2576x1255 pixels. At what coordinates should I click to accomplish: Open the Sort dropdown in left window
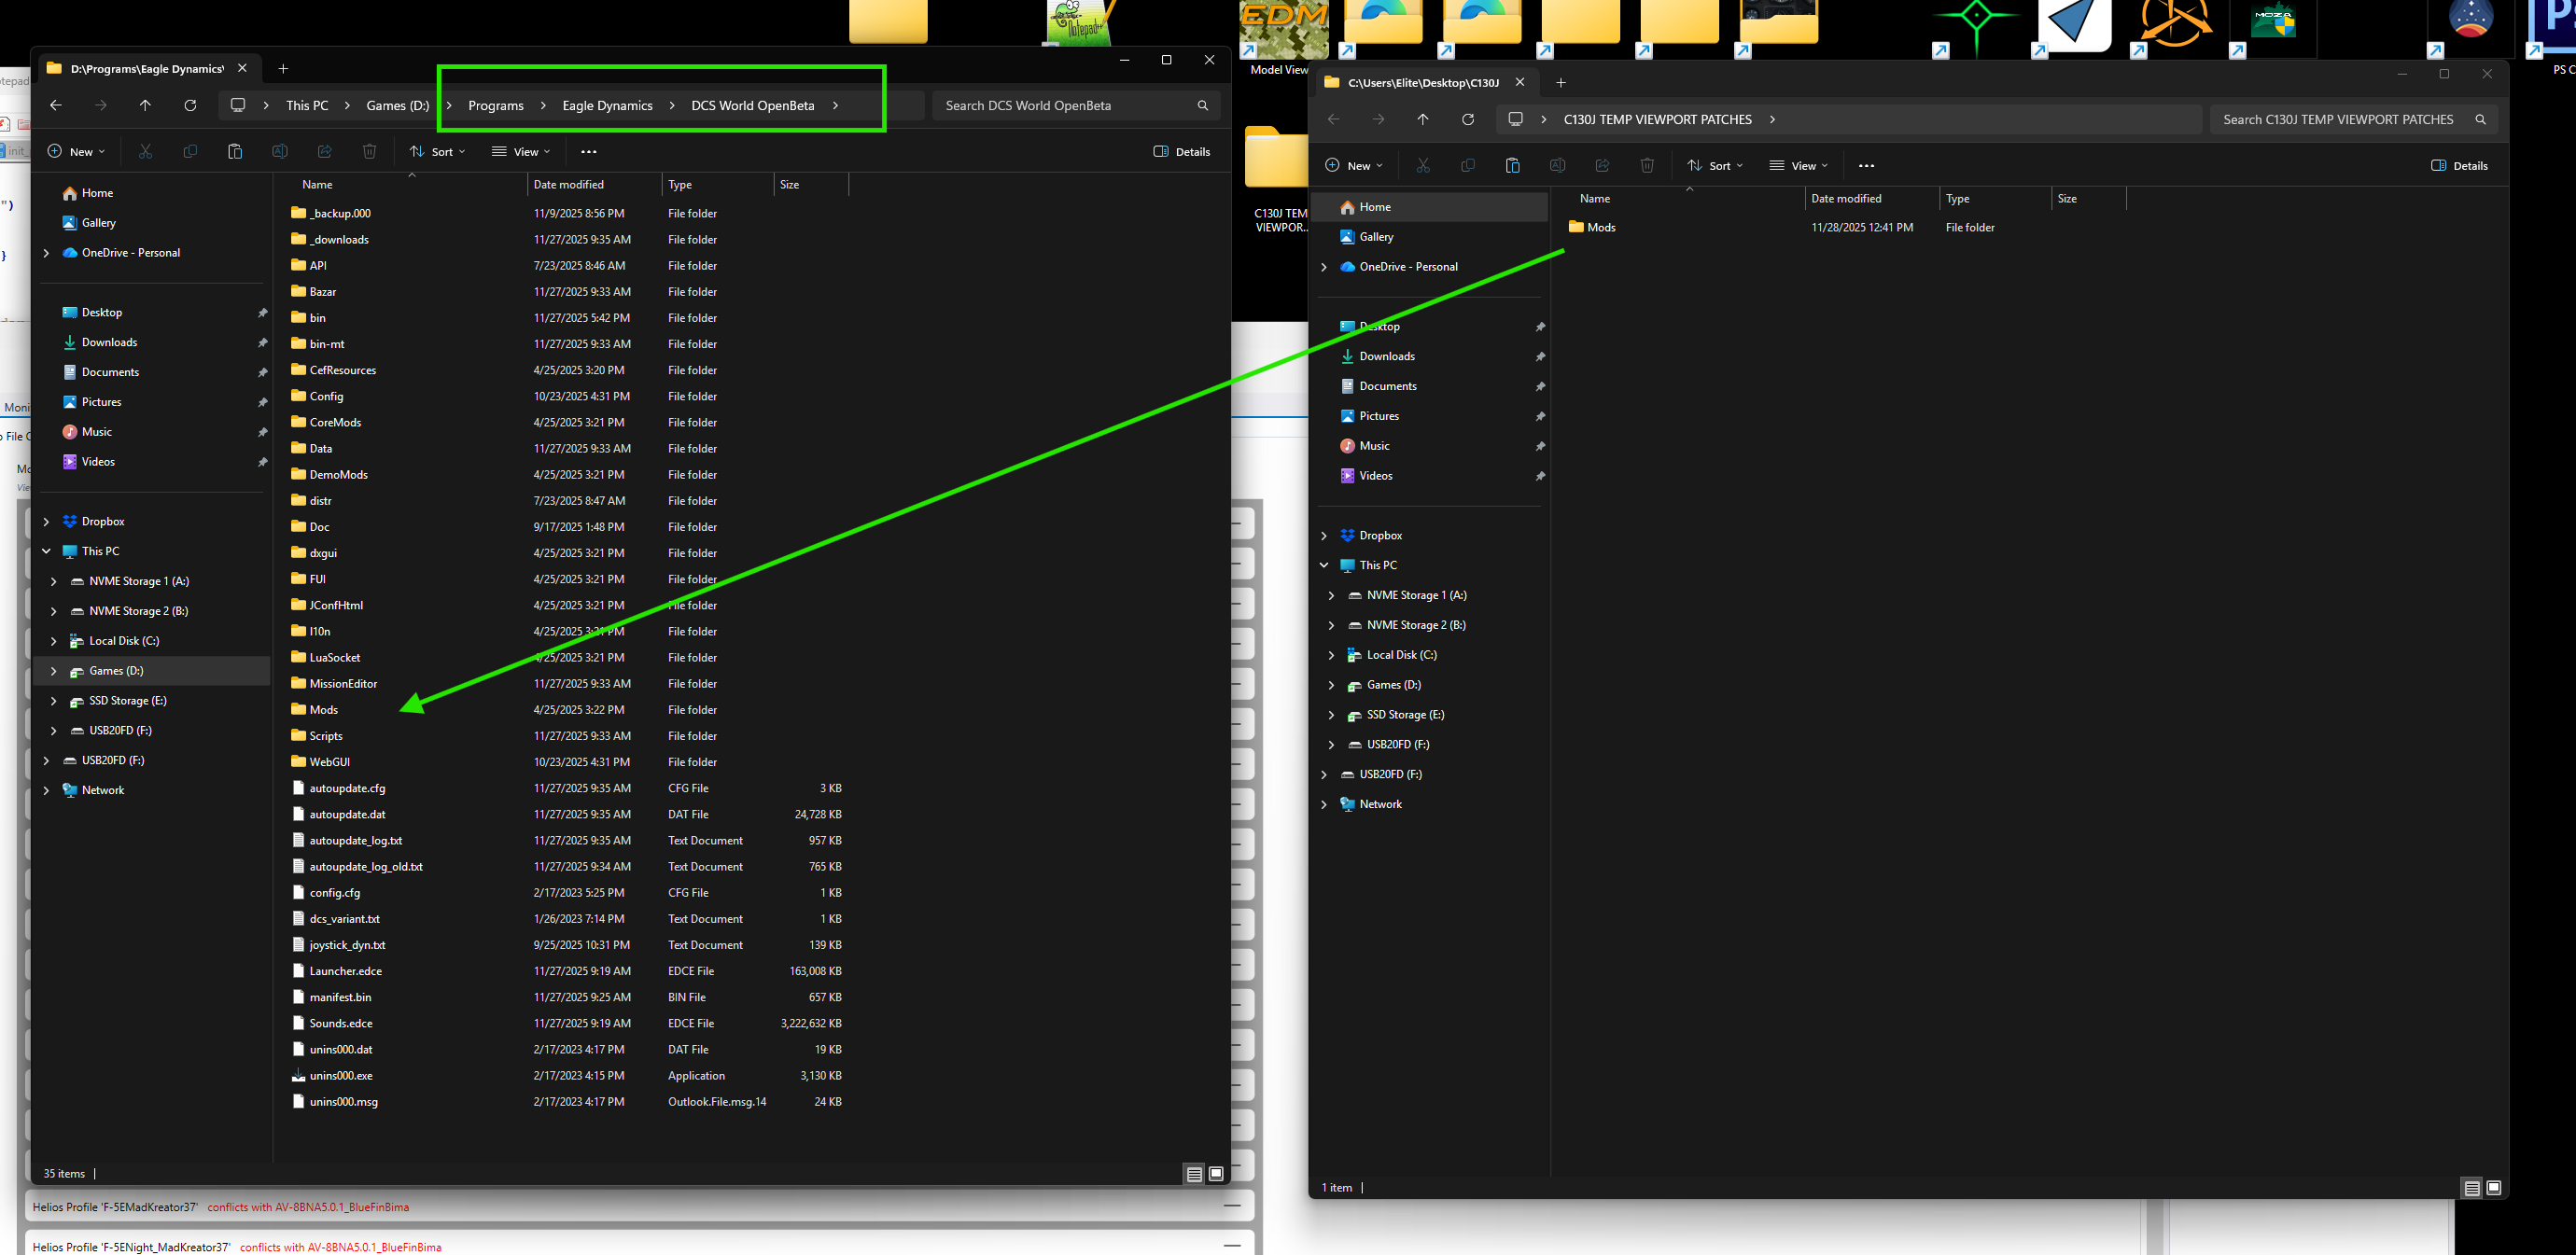coord(438,152)
